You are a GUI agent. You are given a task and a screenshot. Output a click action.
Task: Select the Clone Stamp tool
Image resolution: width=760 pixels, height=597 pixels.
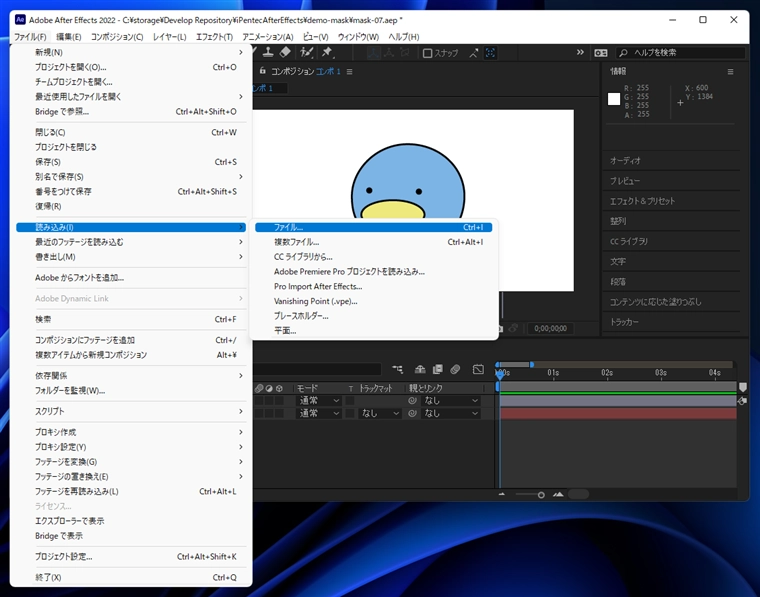269,53
